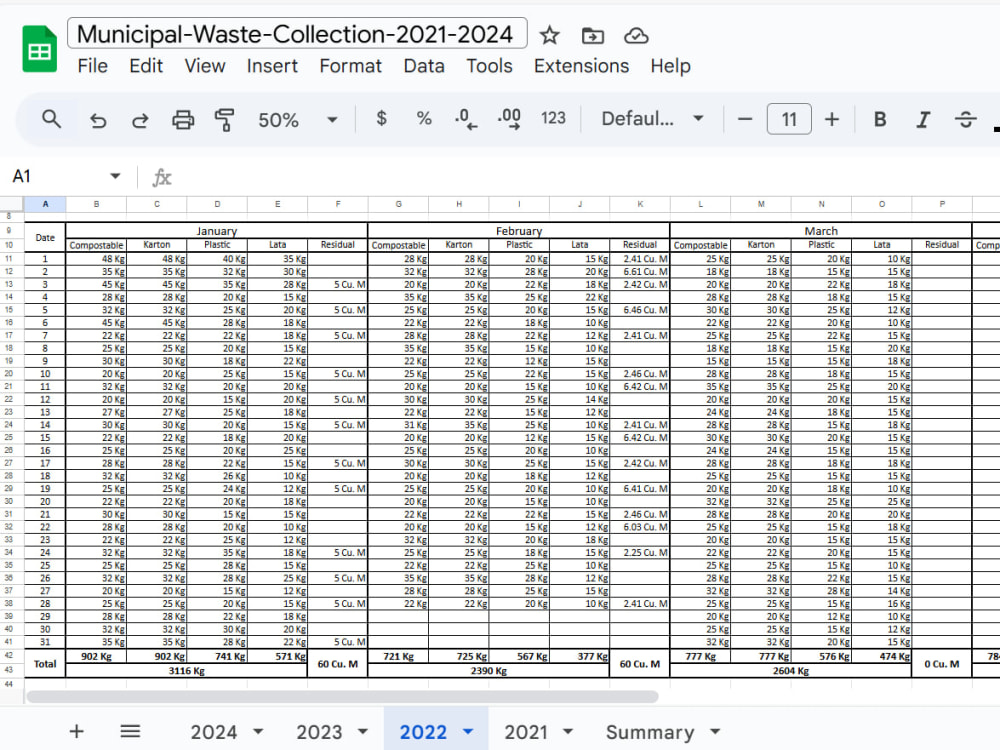Select the 0 Cu. M residual cell
Screen dimensions: 1000x750
pyautogui.click(x=942, y=664)
